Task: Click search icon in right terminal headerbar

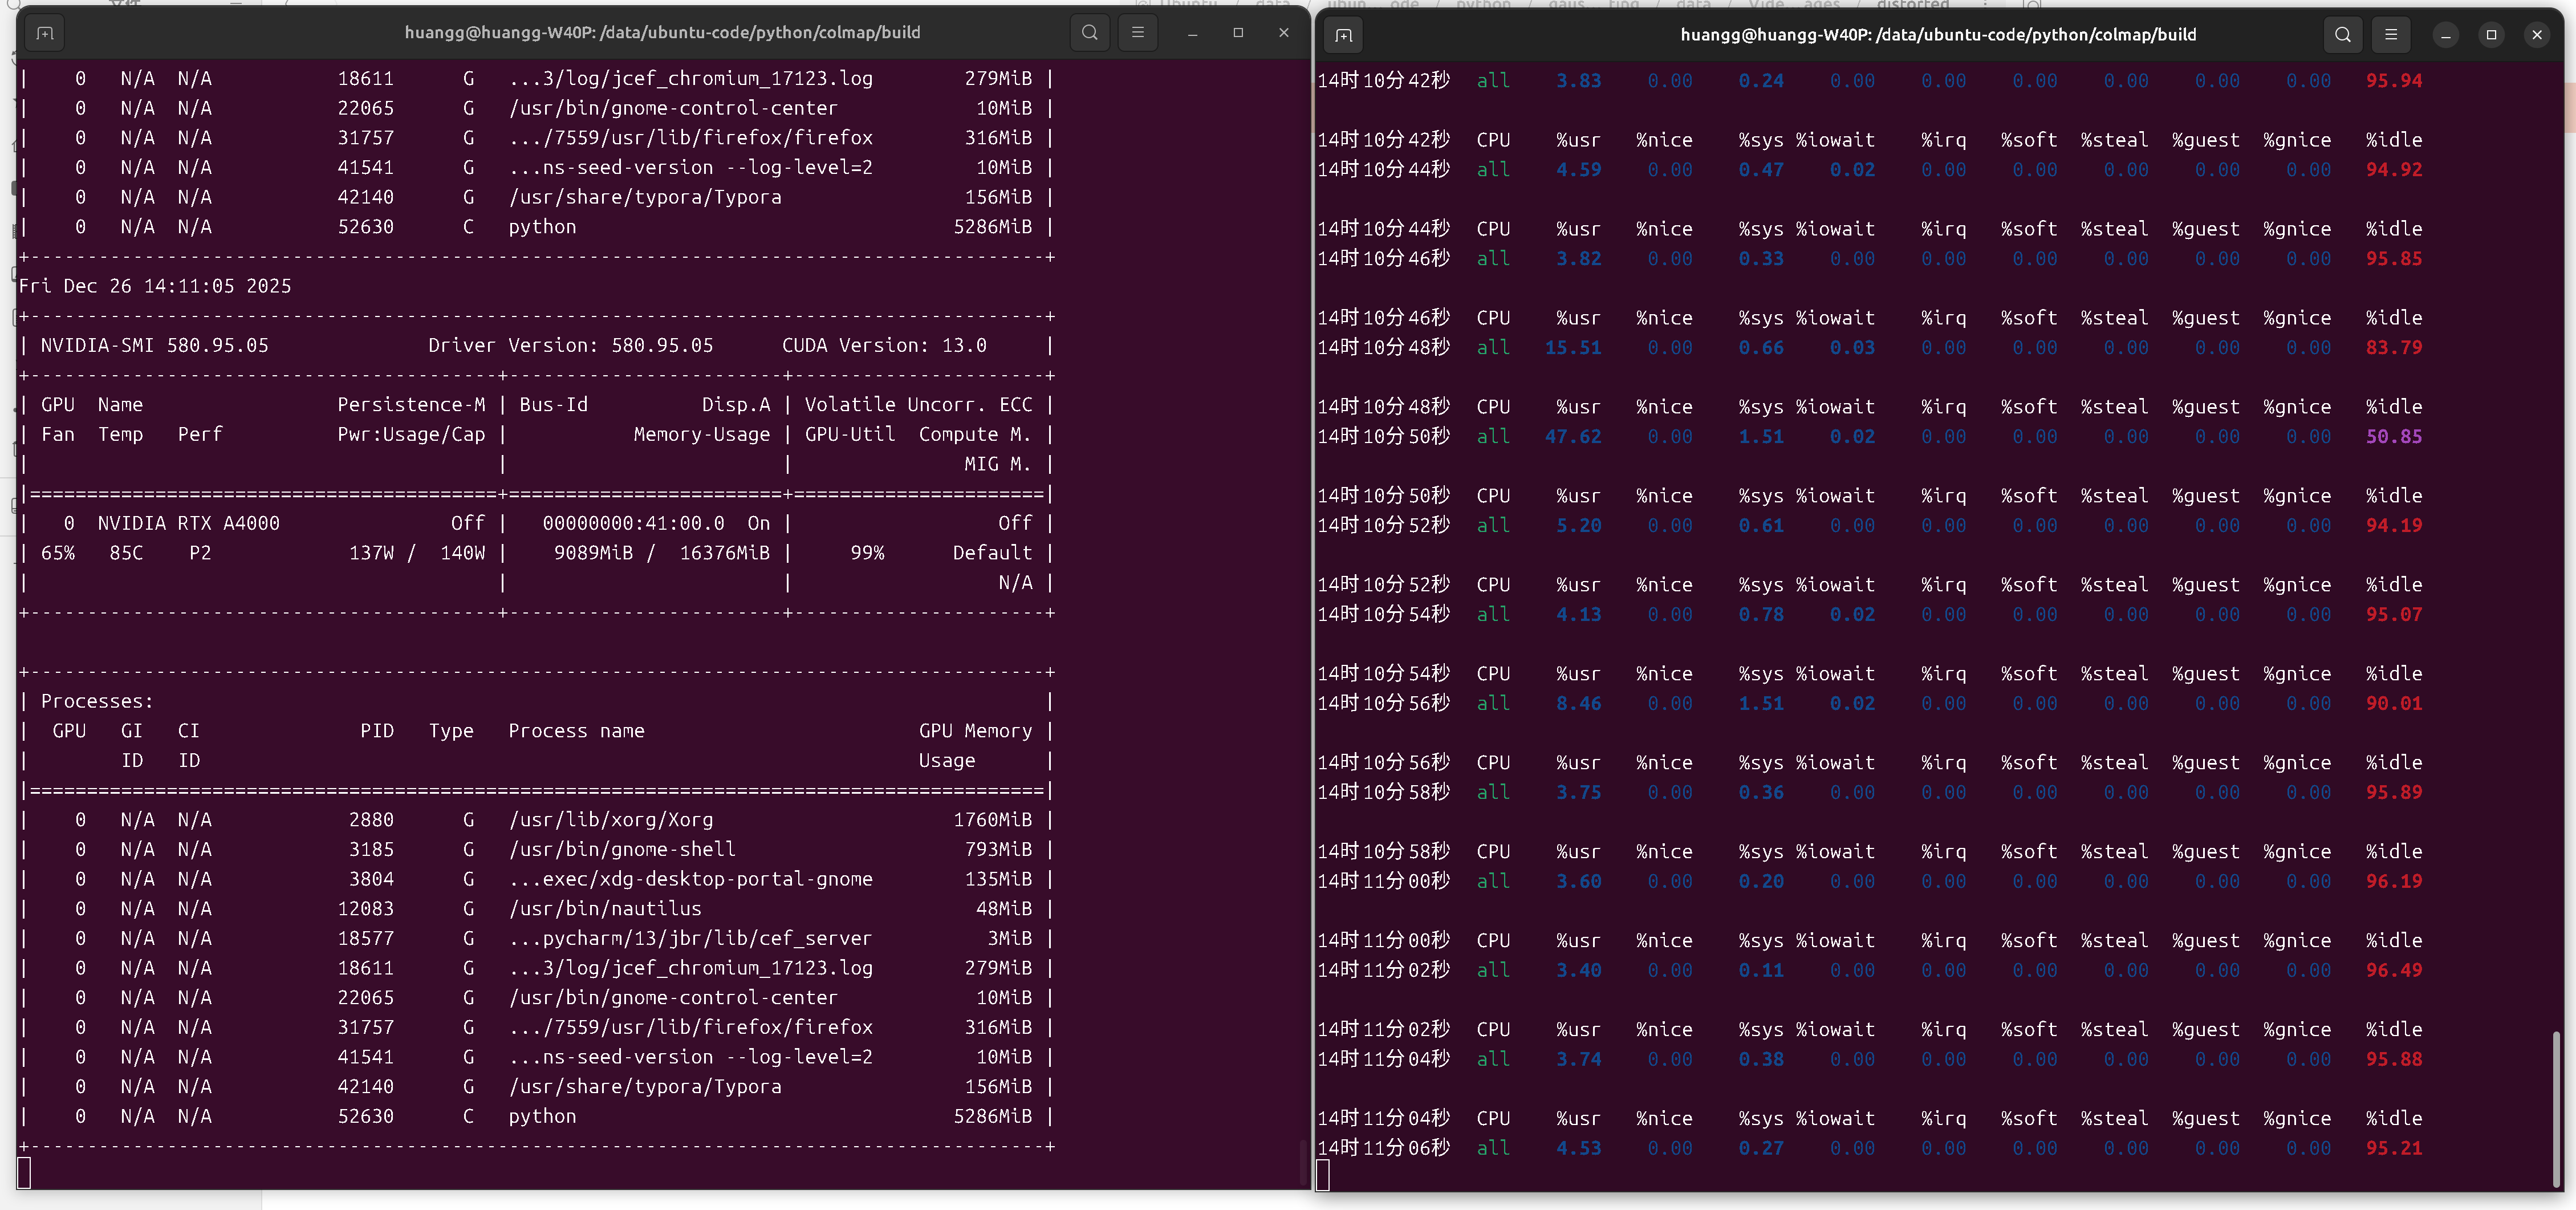Action: click(2342, 35)
